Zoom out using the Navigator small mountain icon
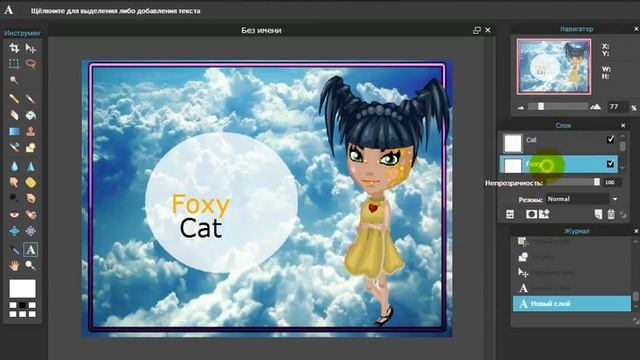 [521, 107]
